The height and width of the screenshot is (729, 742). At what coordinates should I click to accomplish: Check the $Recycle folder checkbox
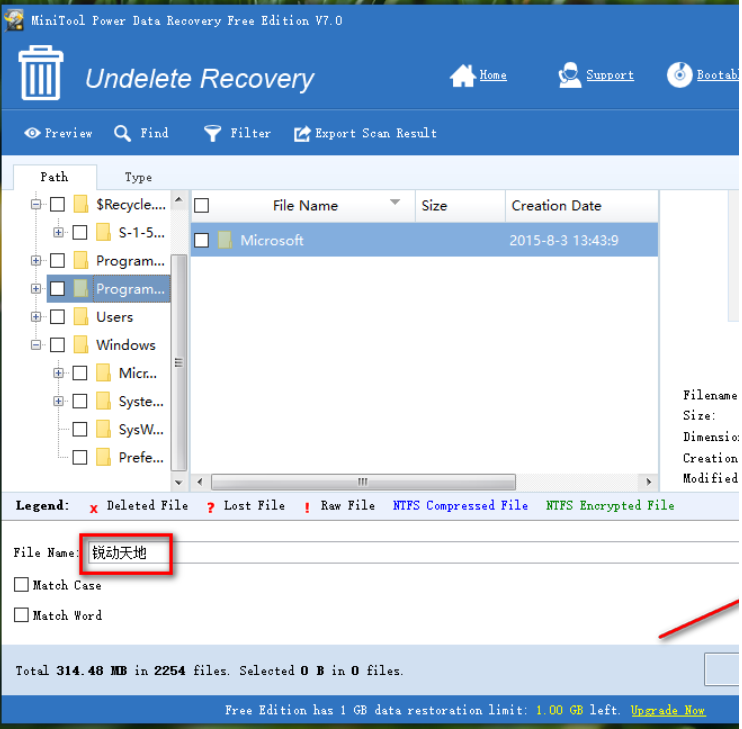[57, 204]
